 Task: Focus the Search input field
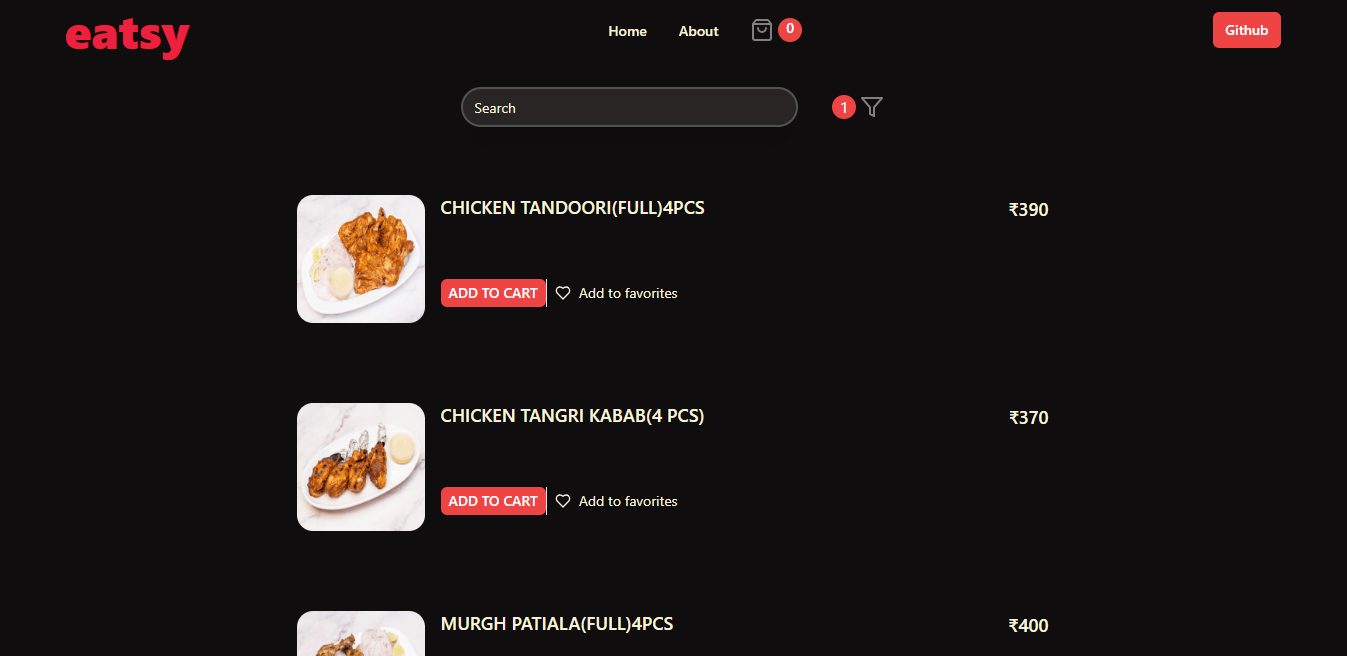[x=629, y=107]
